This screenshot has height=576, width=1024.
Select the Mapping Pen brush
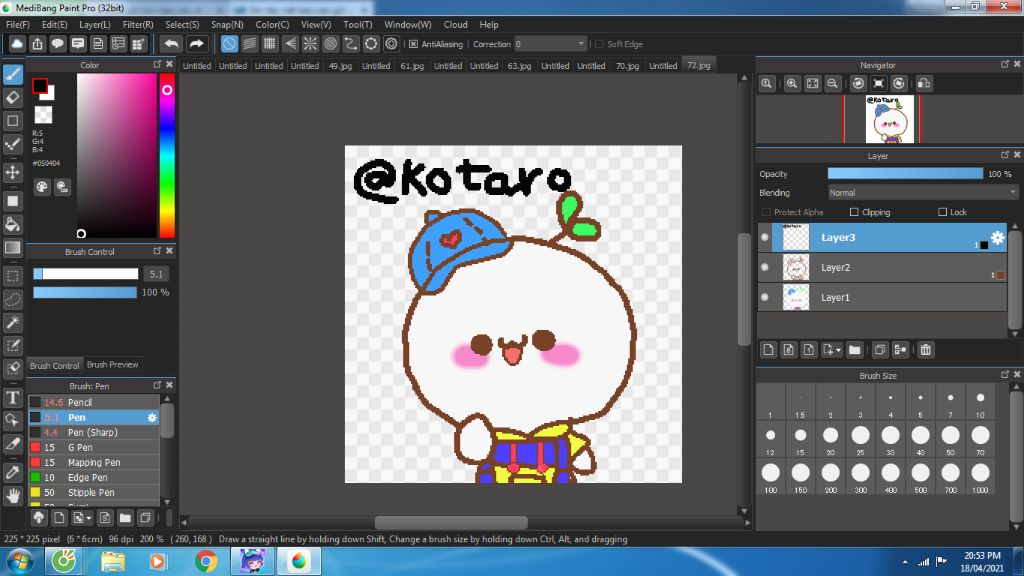(x=94, y=462)
